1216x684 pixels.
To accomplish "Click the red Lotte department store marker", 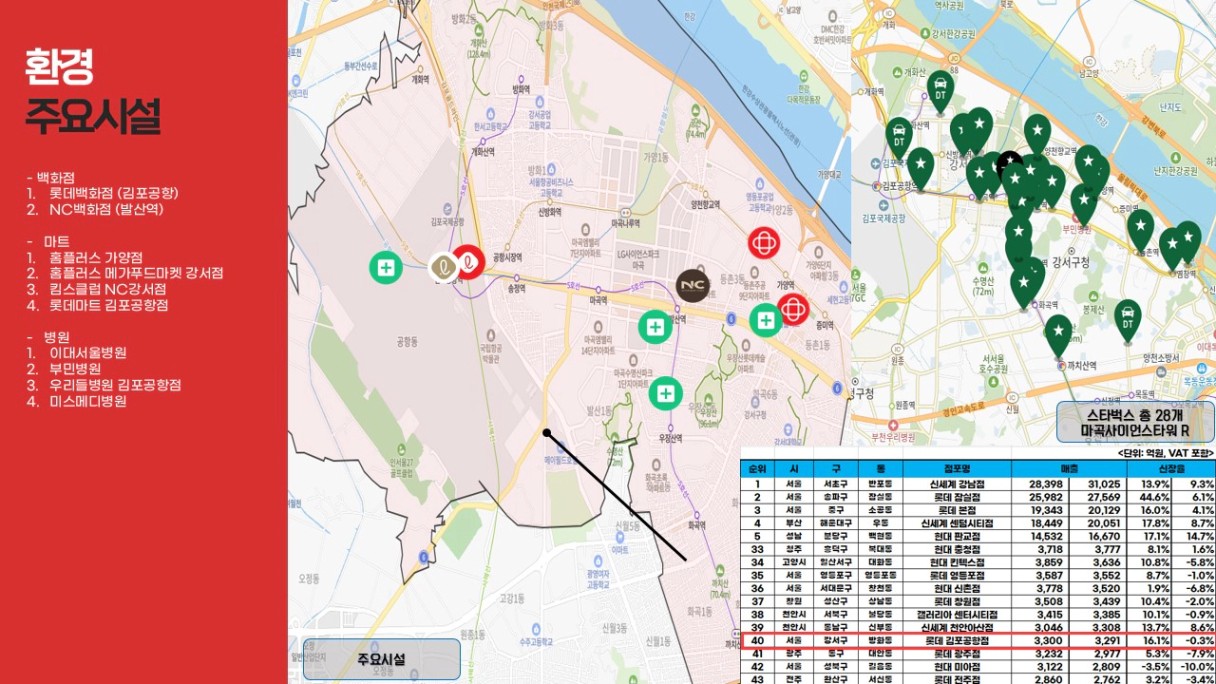I will [x=468, y=262].
